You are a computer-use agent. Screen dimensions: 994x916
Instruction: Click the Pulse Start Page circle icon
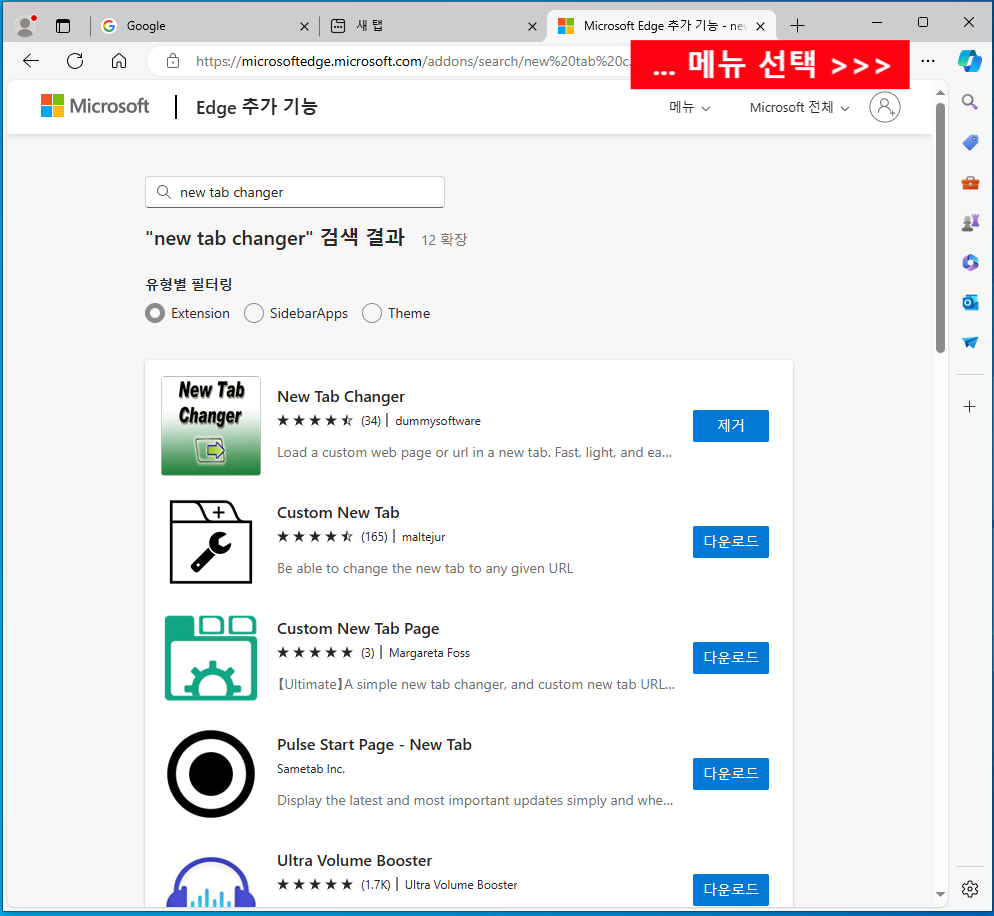[211, 773]
